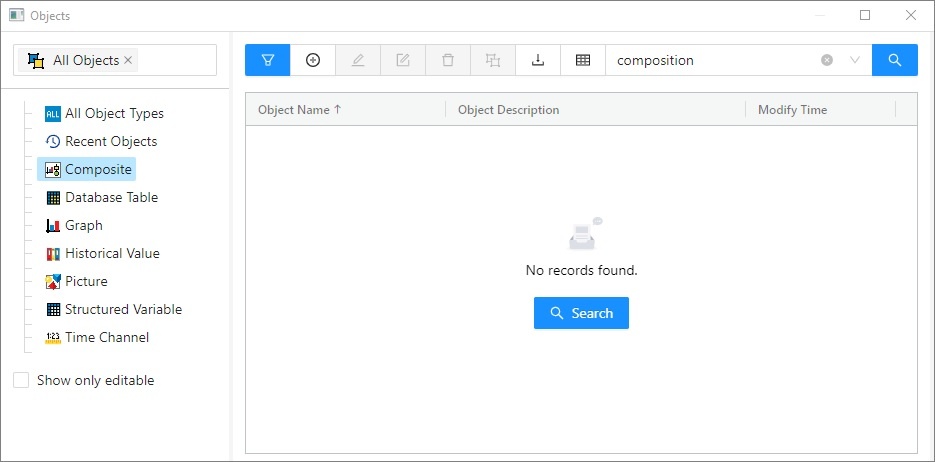Click the blue magnifier search icon button

(x=894, y=60)
